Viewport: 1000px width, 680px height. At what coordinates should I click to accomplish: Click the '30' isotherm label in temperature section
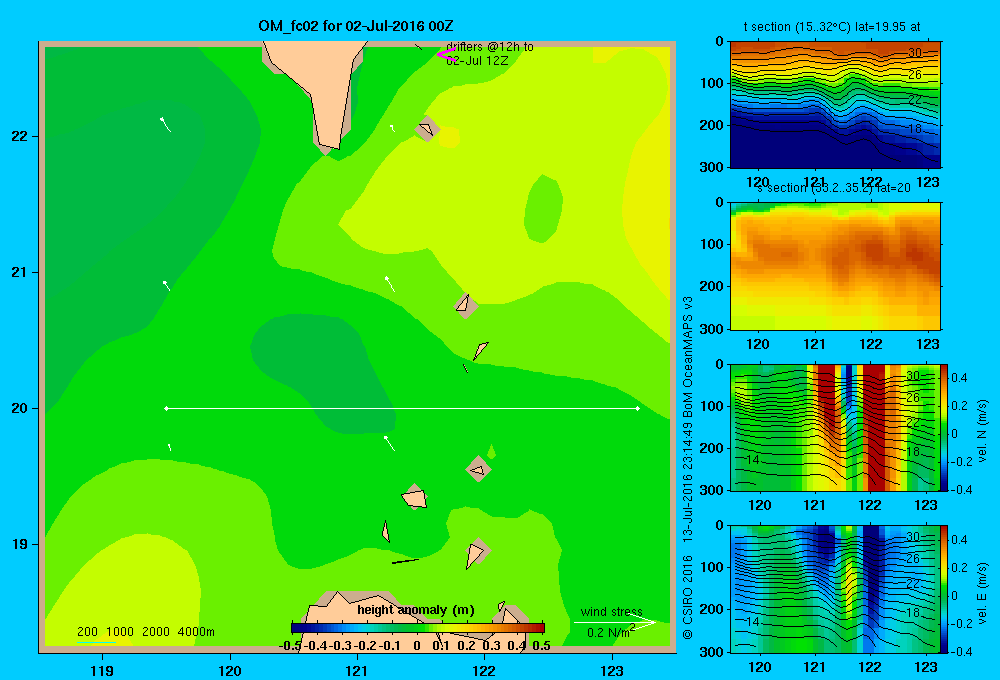pyautogui.click(x=915, y=53)
